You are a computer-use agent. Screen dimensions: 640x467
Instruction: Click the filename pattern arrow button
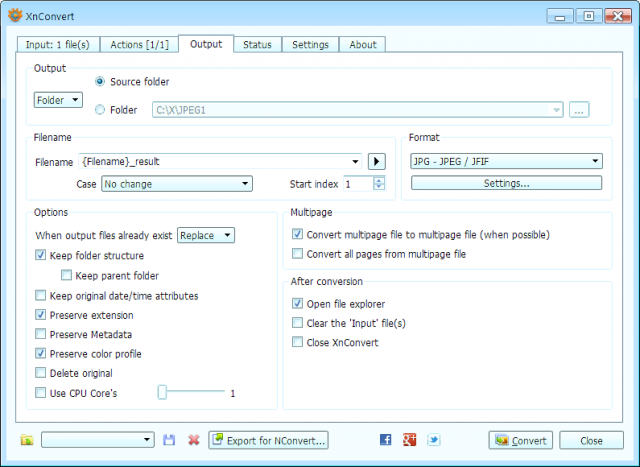tap(377, 161)
